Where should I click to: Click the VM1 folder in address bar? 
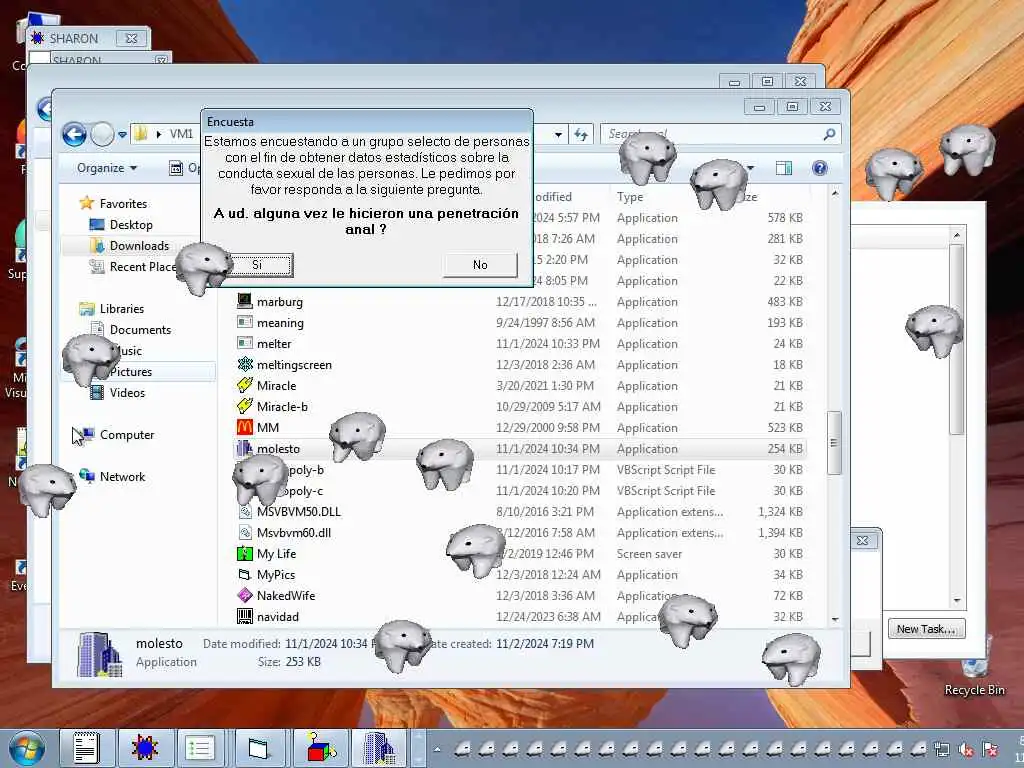181,134
